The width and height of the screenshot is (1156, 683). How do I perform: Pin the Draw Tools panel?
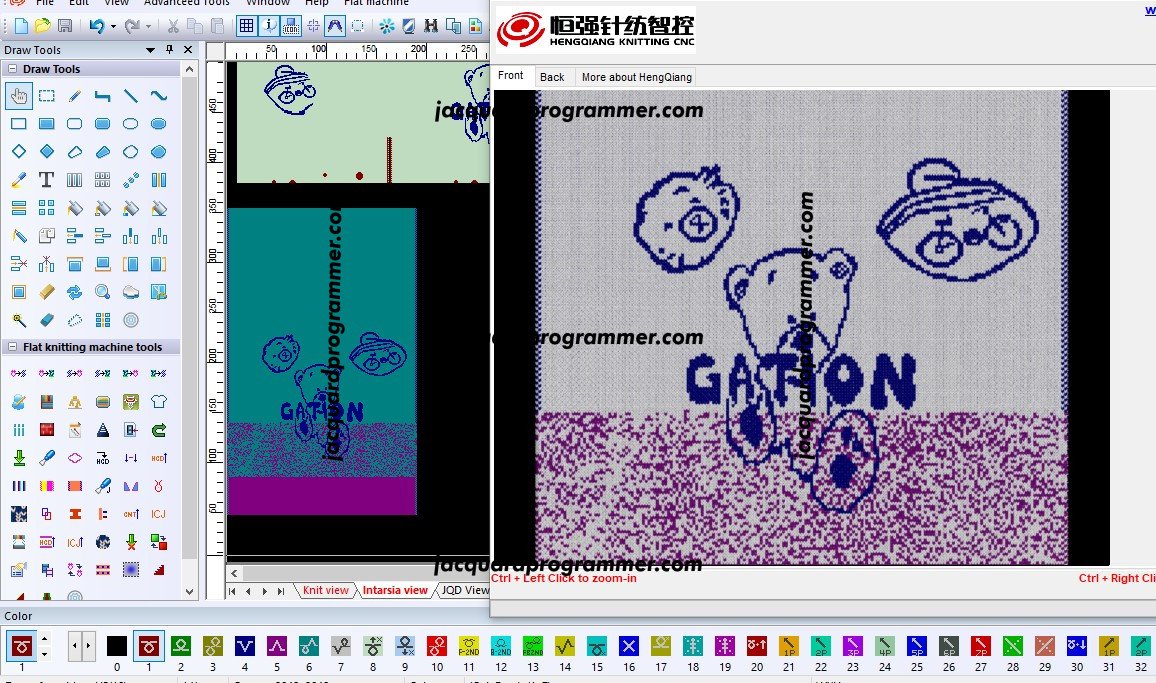170,50
